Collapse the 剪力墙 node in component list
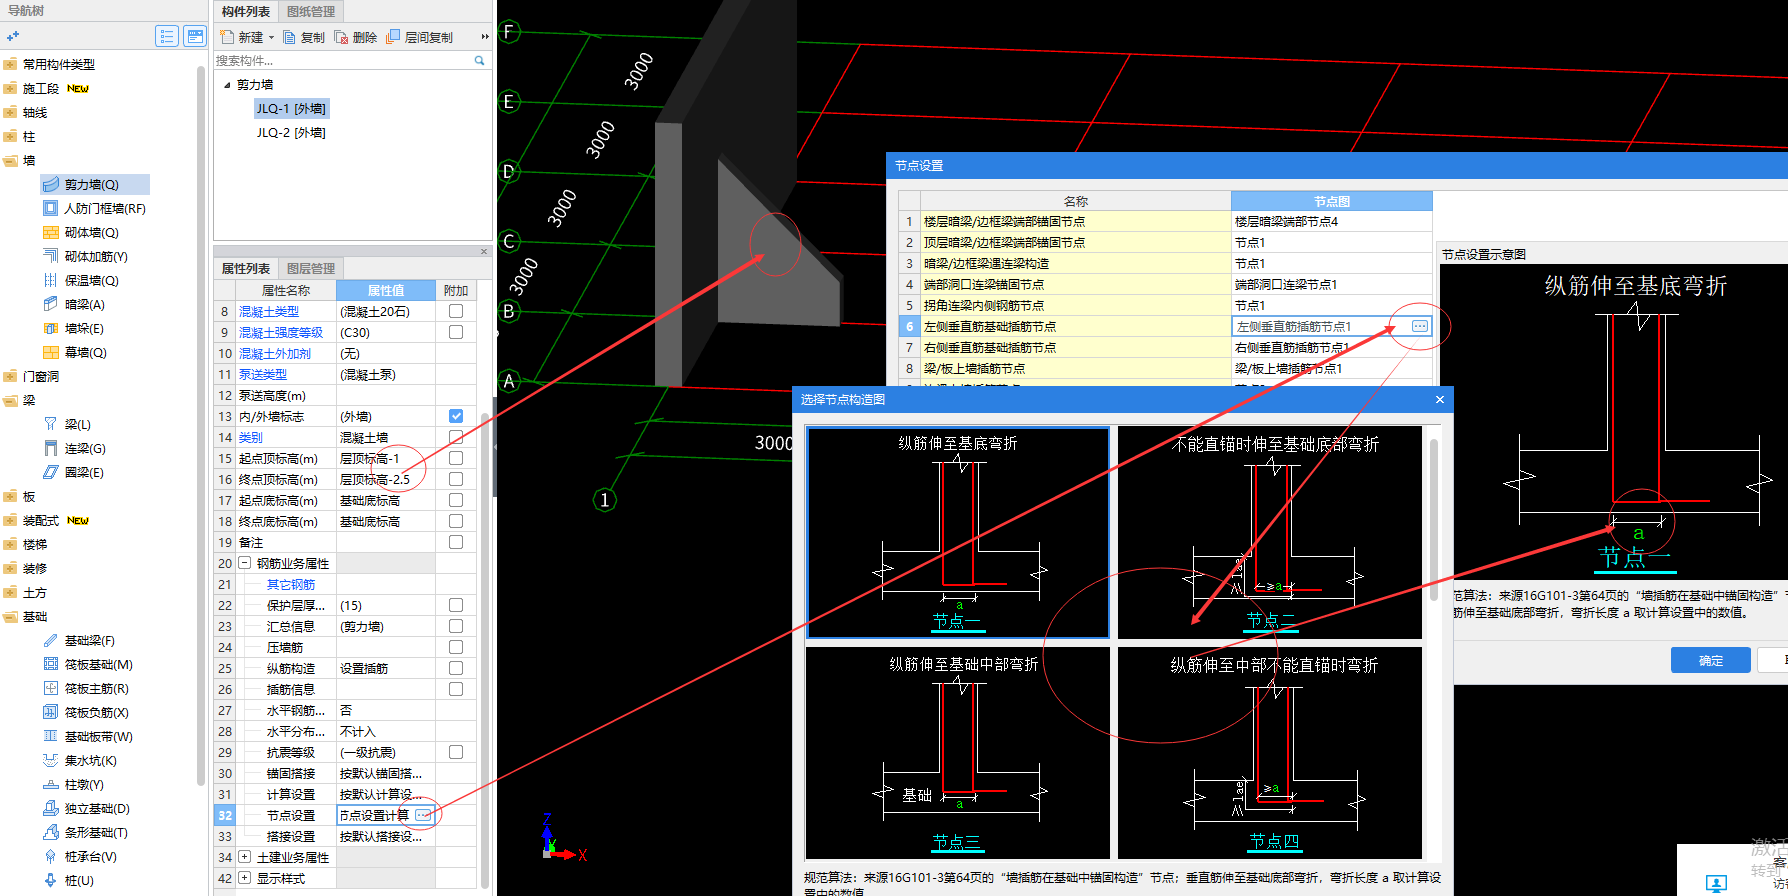Screen dimensions: 1788x896 [227, 85]
